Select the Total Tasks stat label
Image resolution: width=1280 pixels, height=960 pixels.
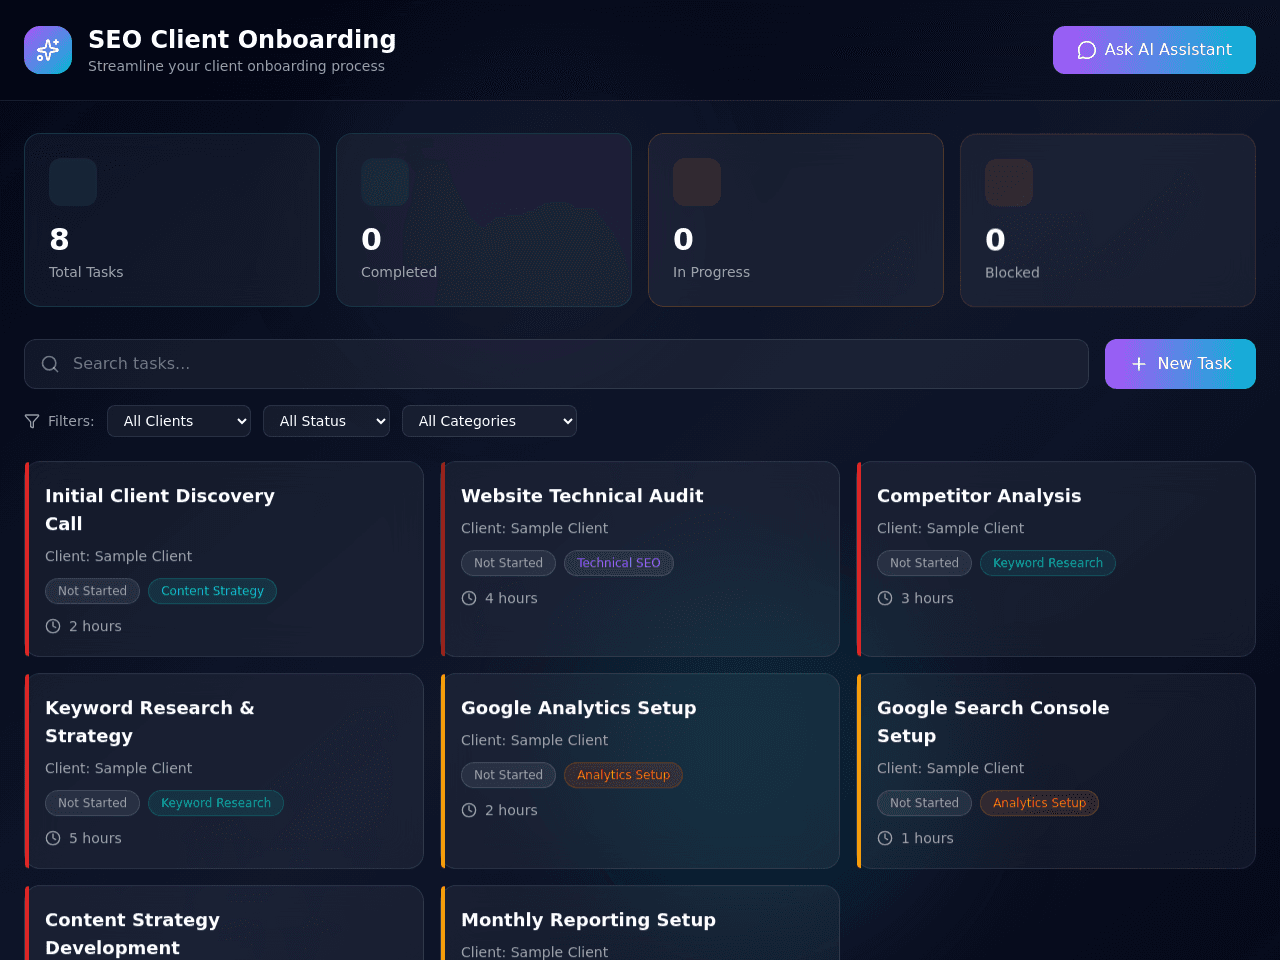(x=86, y=272)
